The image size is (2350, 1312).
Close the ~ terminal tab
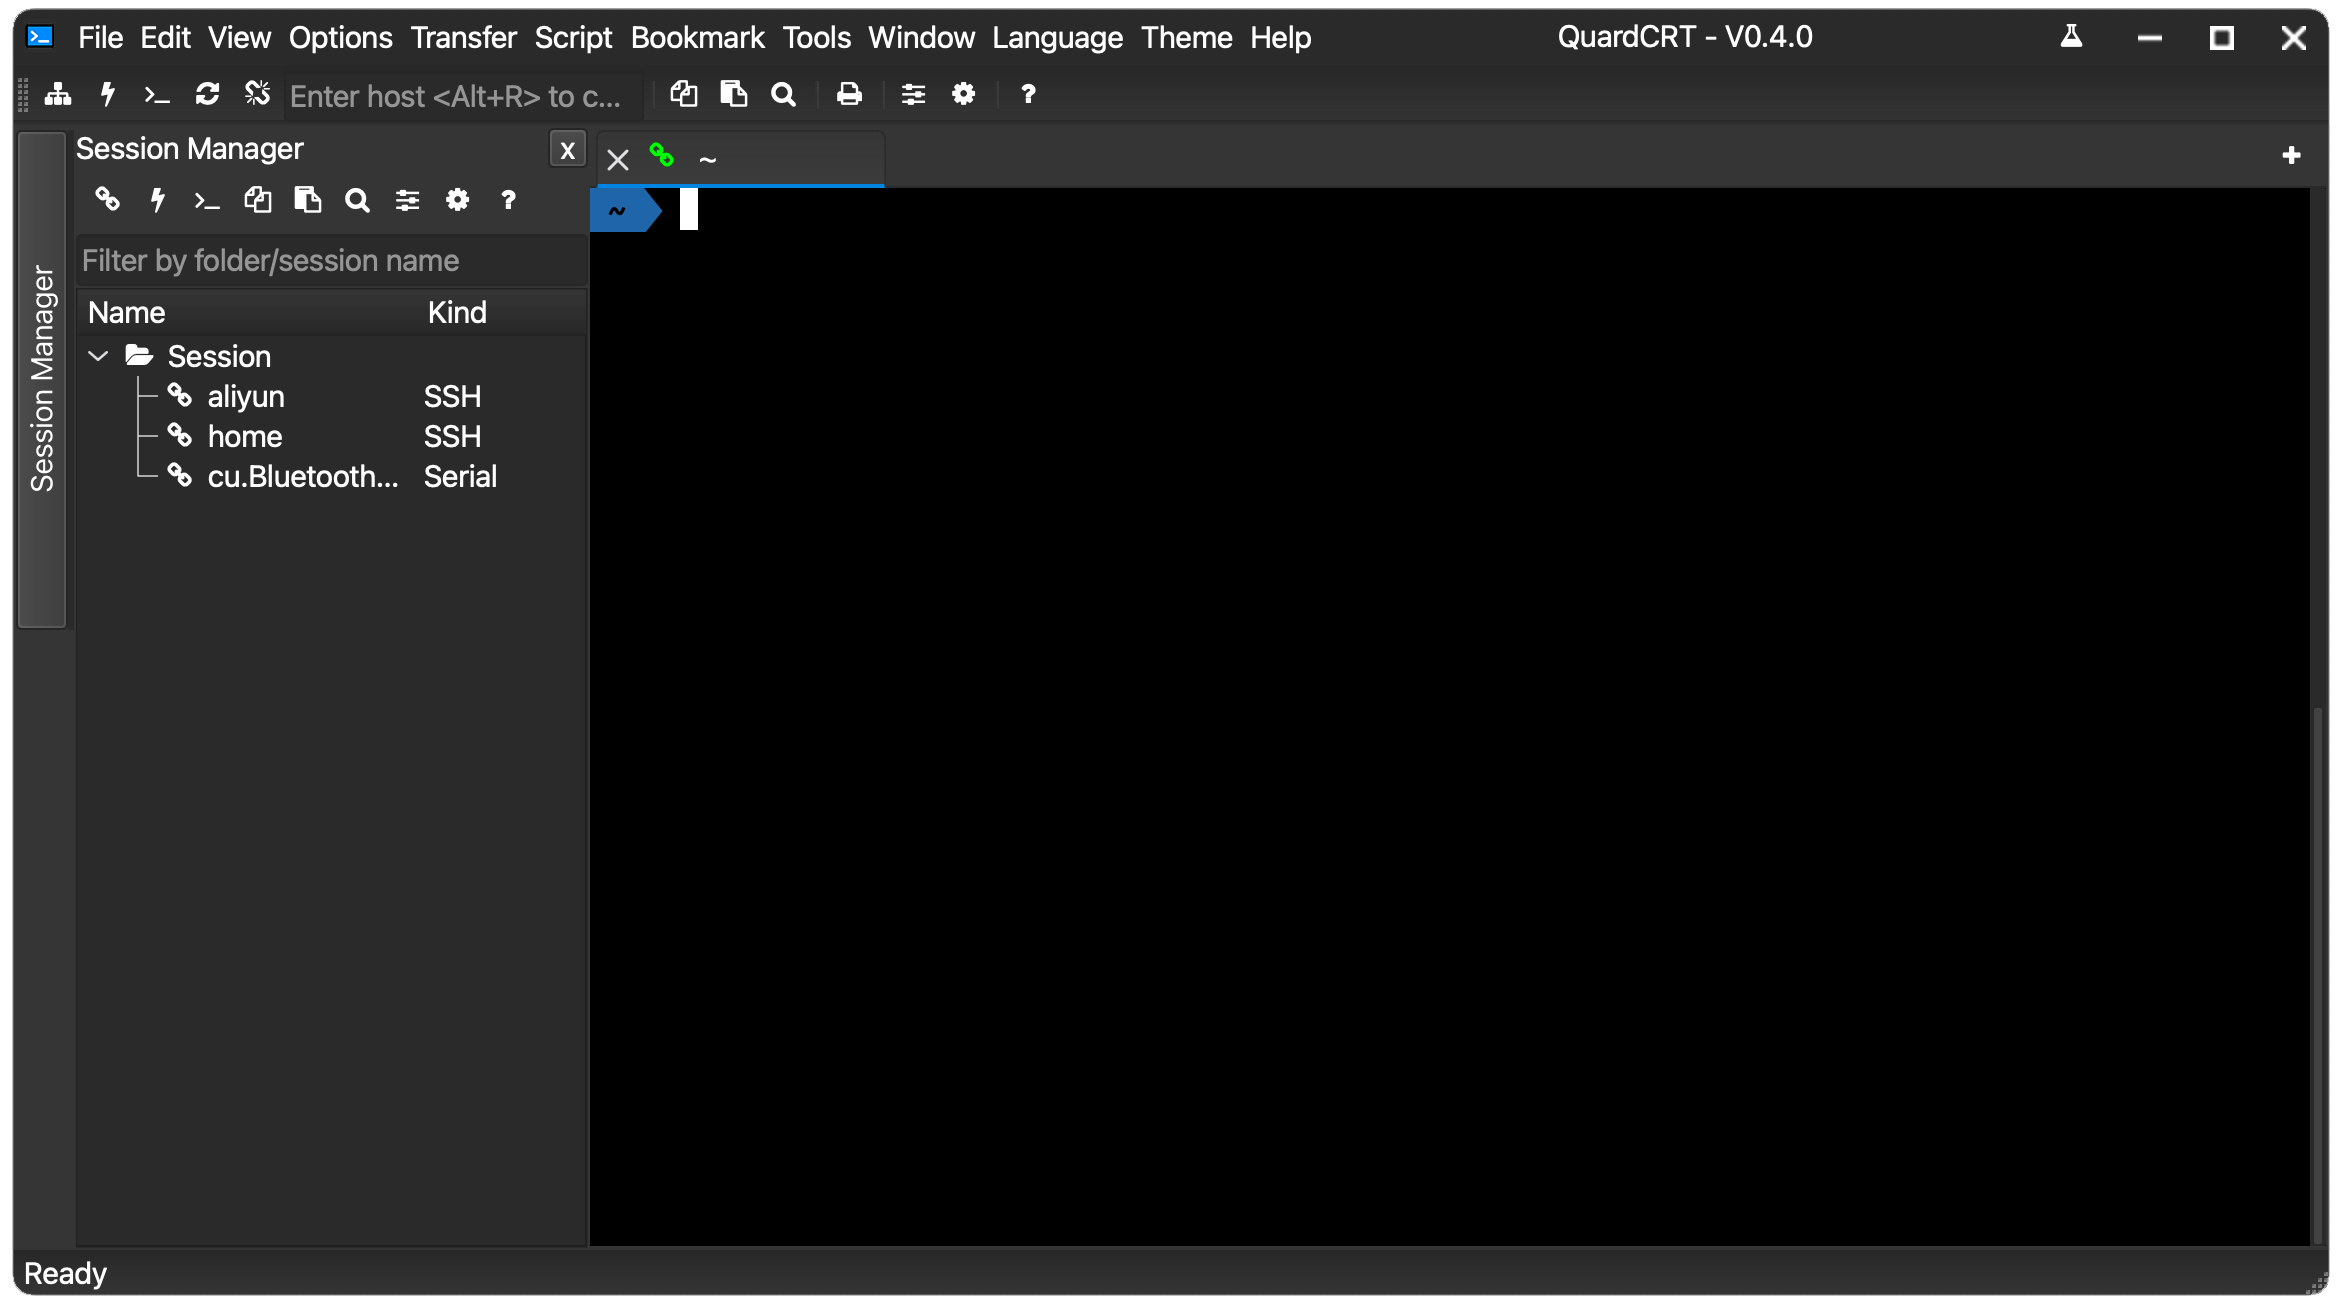618,160
